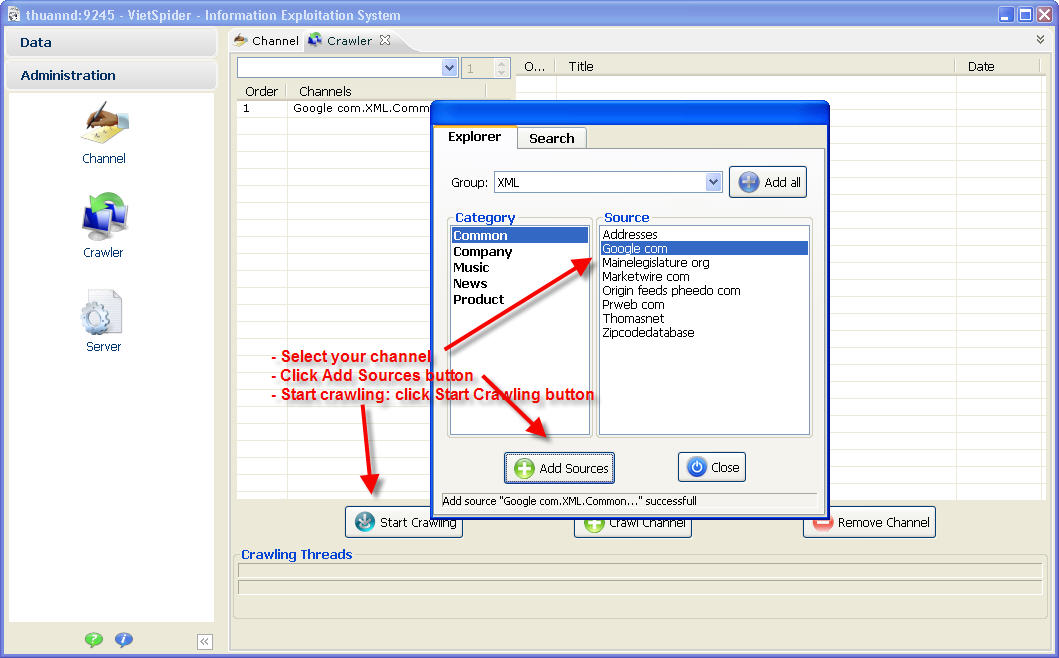Click the Remove Channel button
Image resolution: width=1059 pixels, height=658 pixels.
pyautogui.click(x=869, y=522)
